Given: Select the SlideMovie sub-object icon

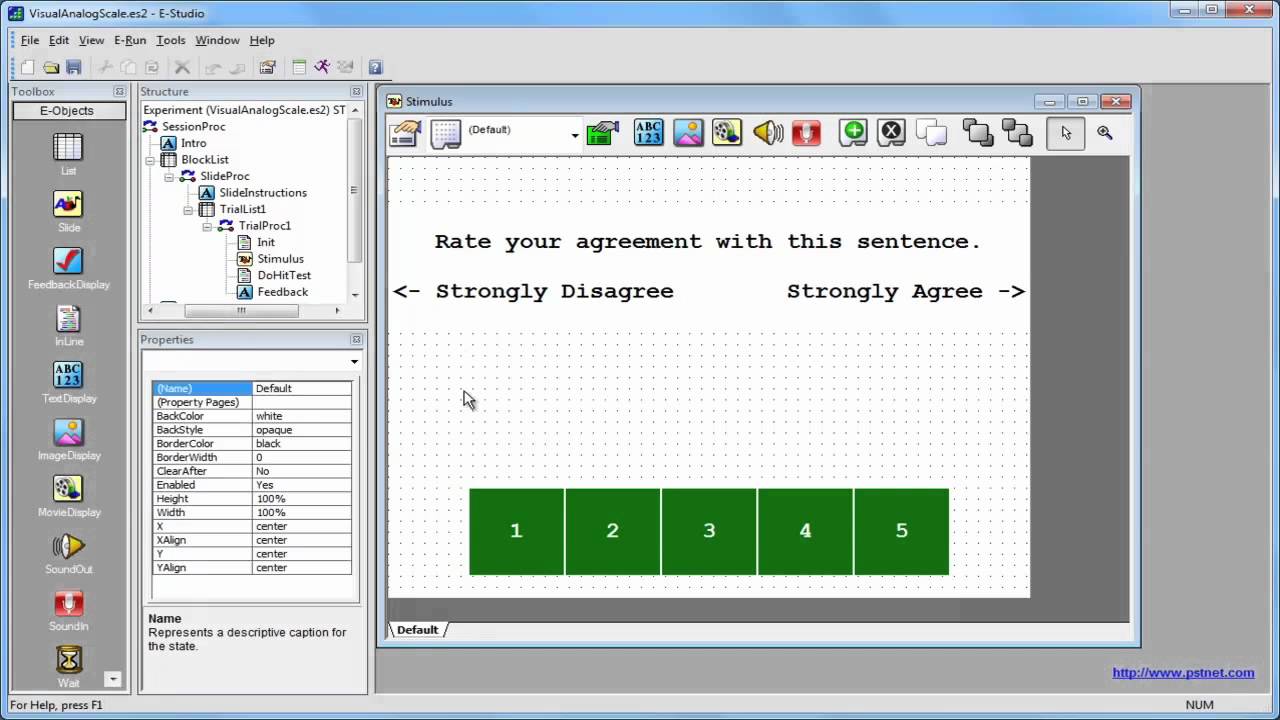Looking at the screenshot, I should pyautogui.click(x=727, y=132).
